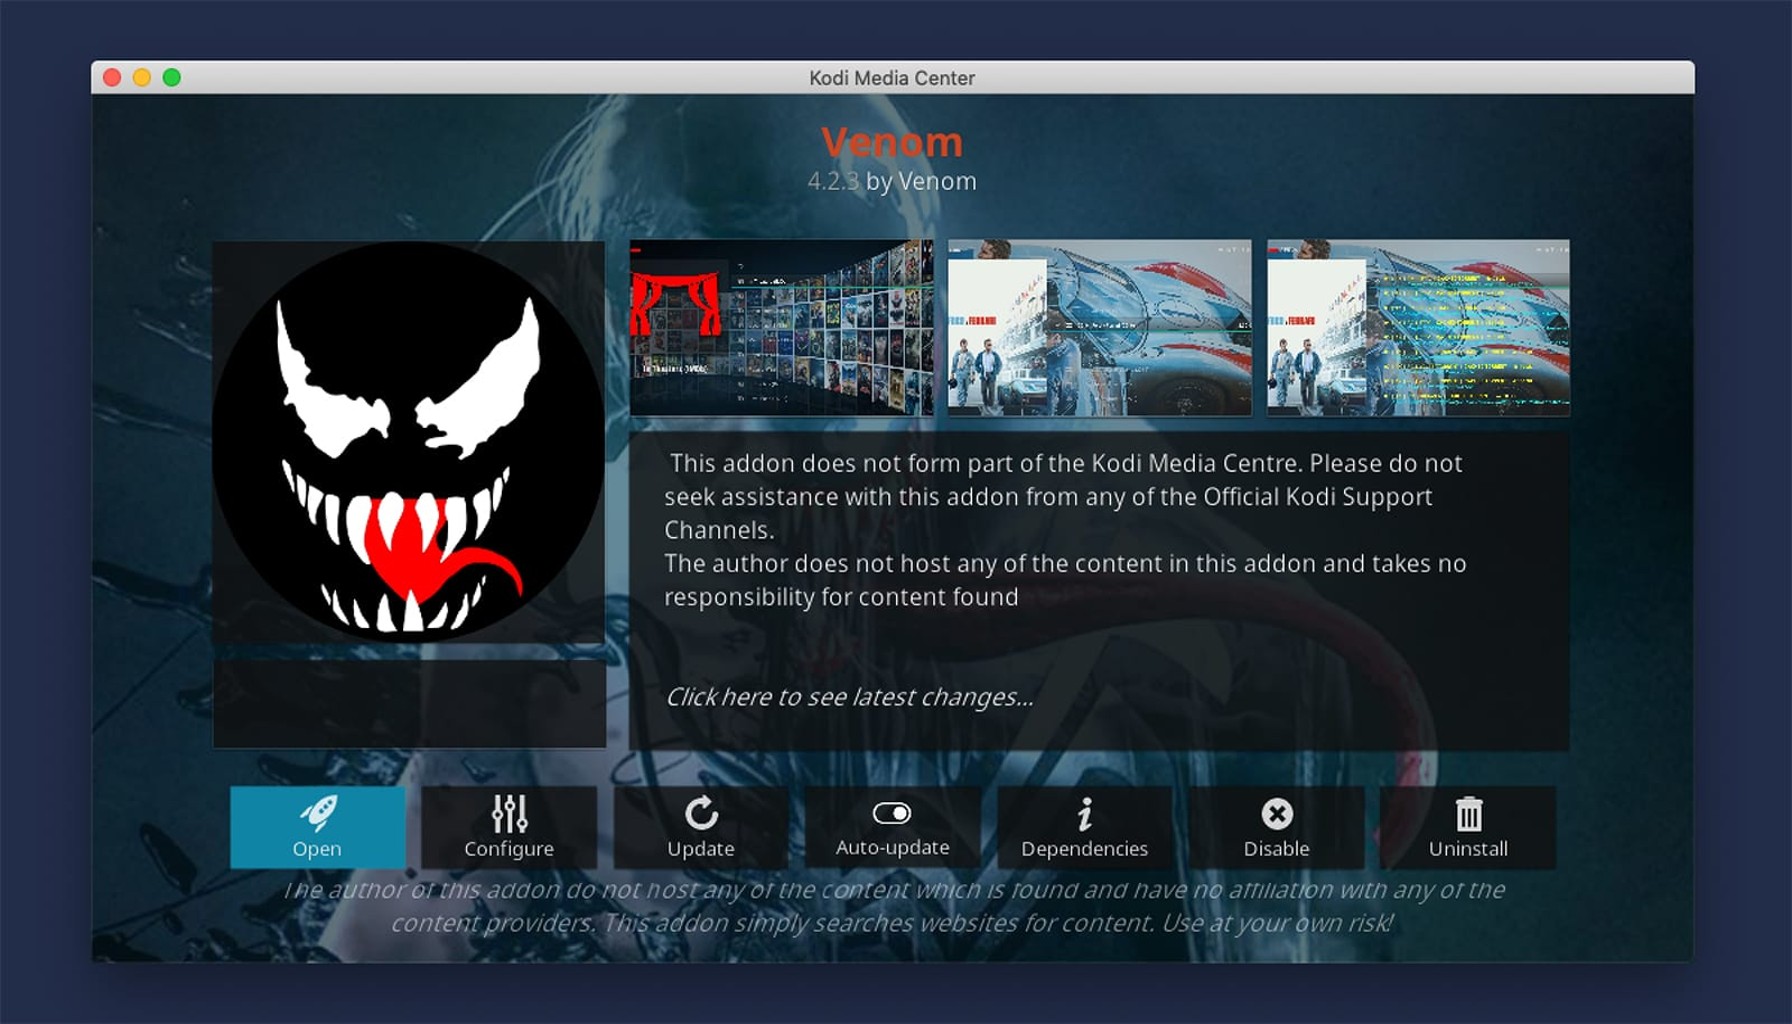Open the third screenshot with source list overlay
The height and width of the screenshot is (1024, 1792).
click(1418, 327)
